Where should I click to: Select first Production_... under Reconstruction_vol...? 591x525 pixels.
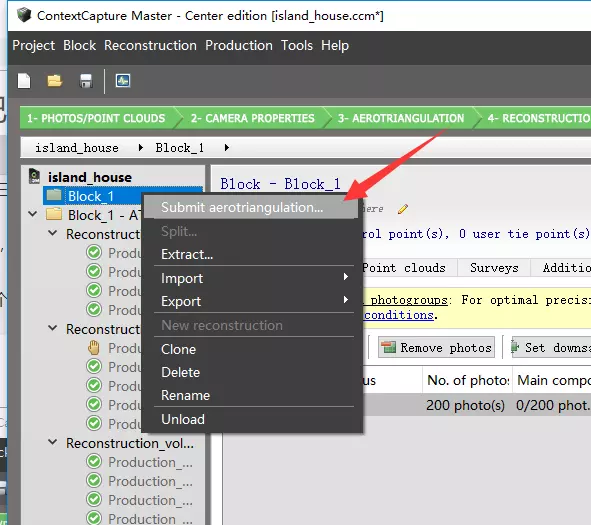click(x=150, y=462)
